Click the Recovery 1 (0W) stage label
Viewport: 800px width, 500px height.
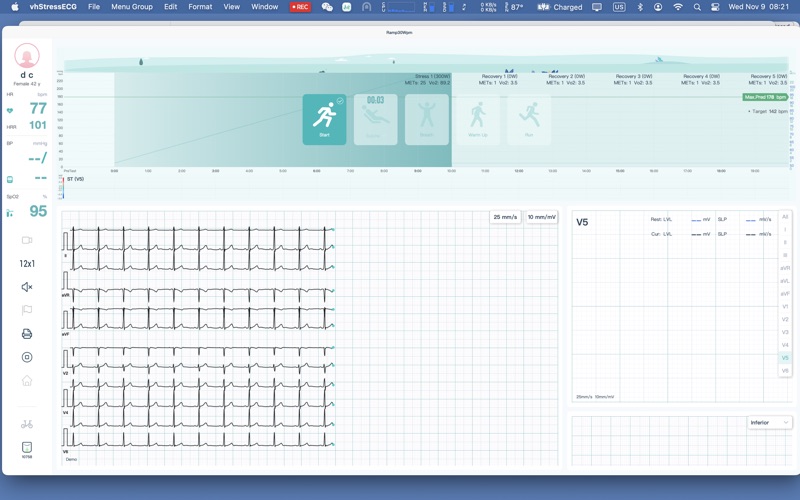coord(499,76)
